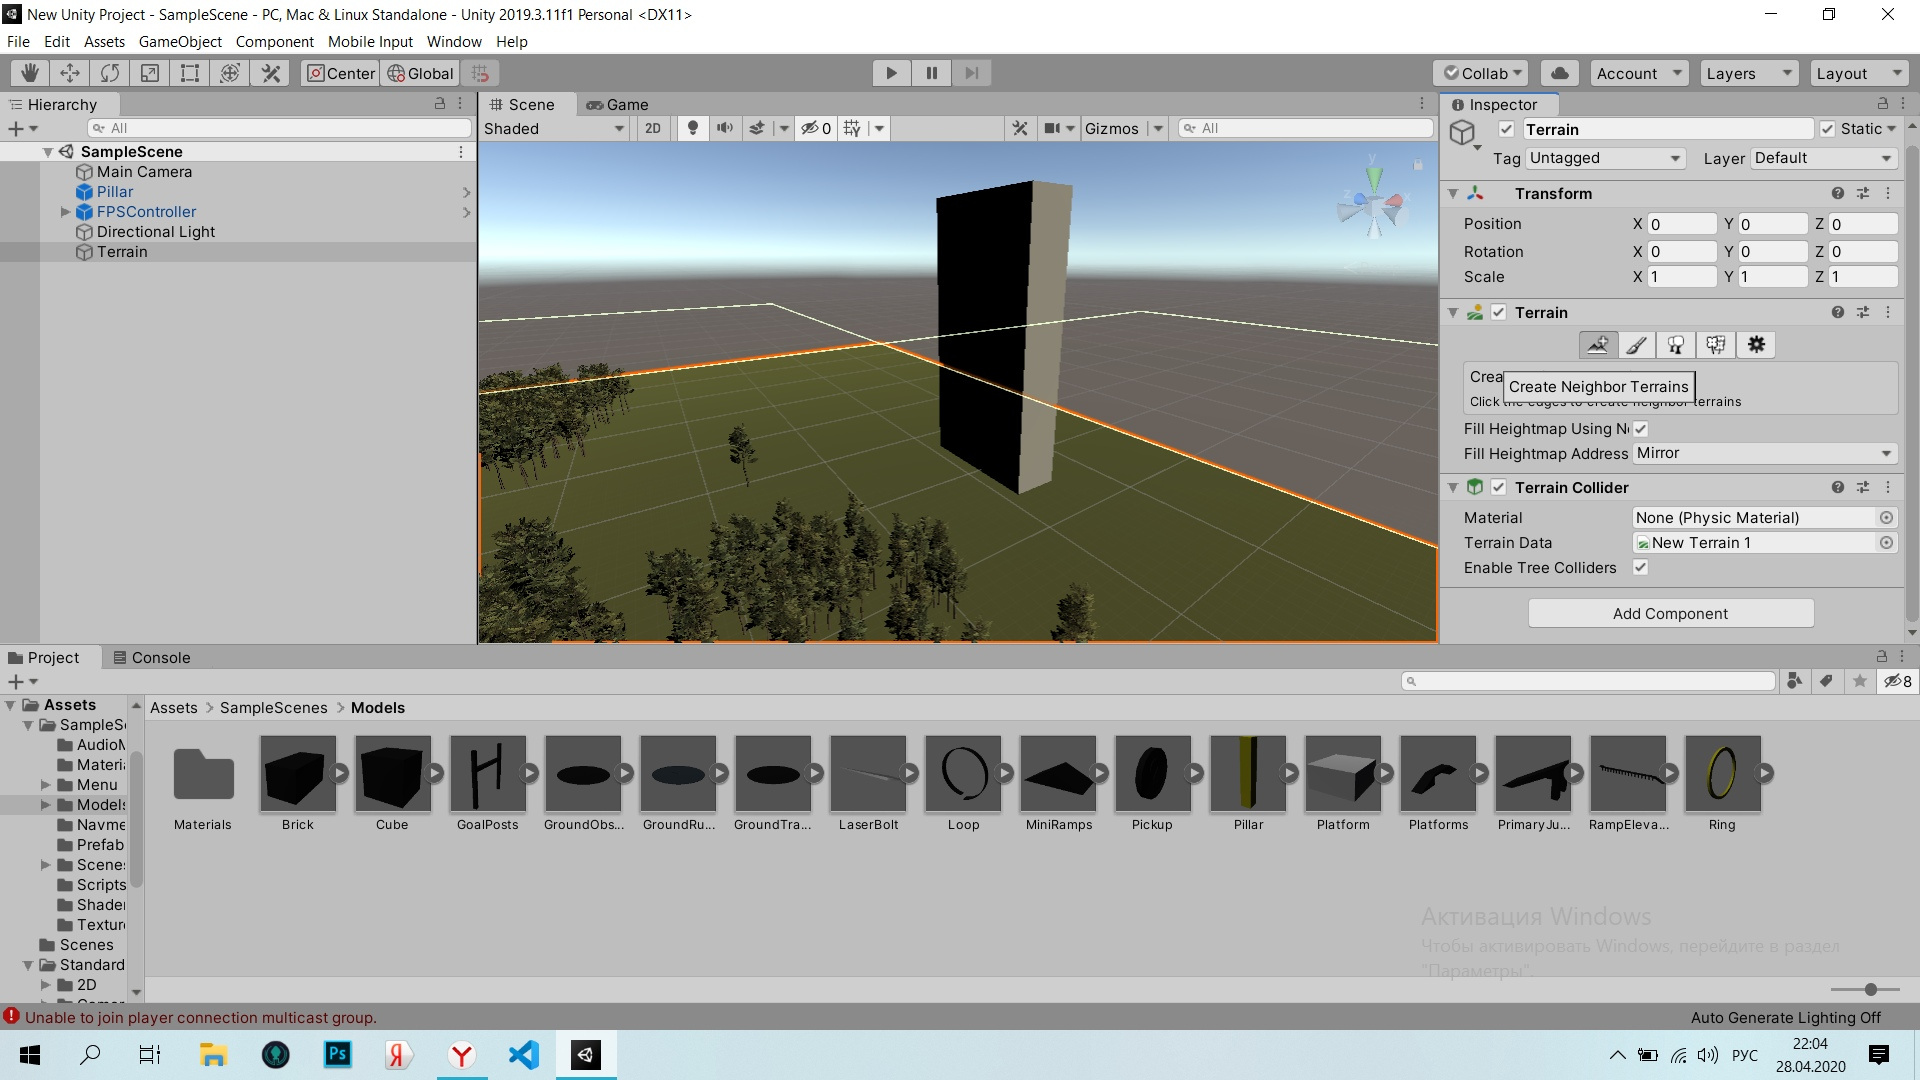1920x1080 pixels.
Task: Toggle Fill Heightmap Using Neighbors checkbox
Action: tap(1641, 429)
